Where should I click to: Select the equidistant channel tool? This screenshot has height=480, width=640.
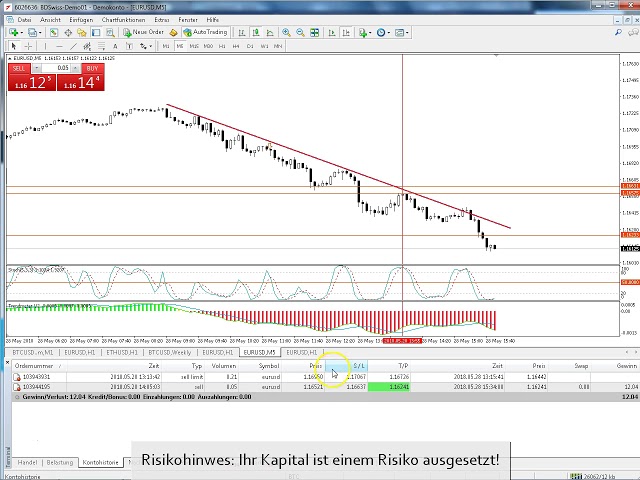coord(87,46)
